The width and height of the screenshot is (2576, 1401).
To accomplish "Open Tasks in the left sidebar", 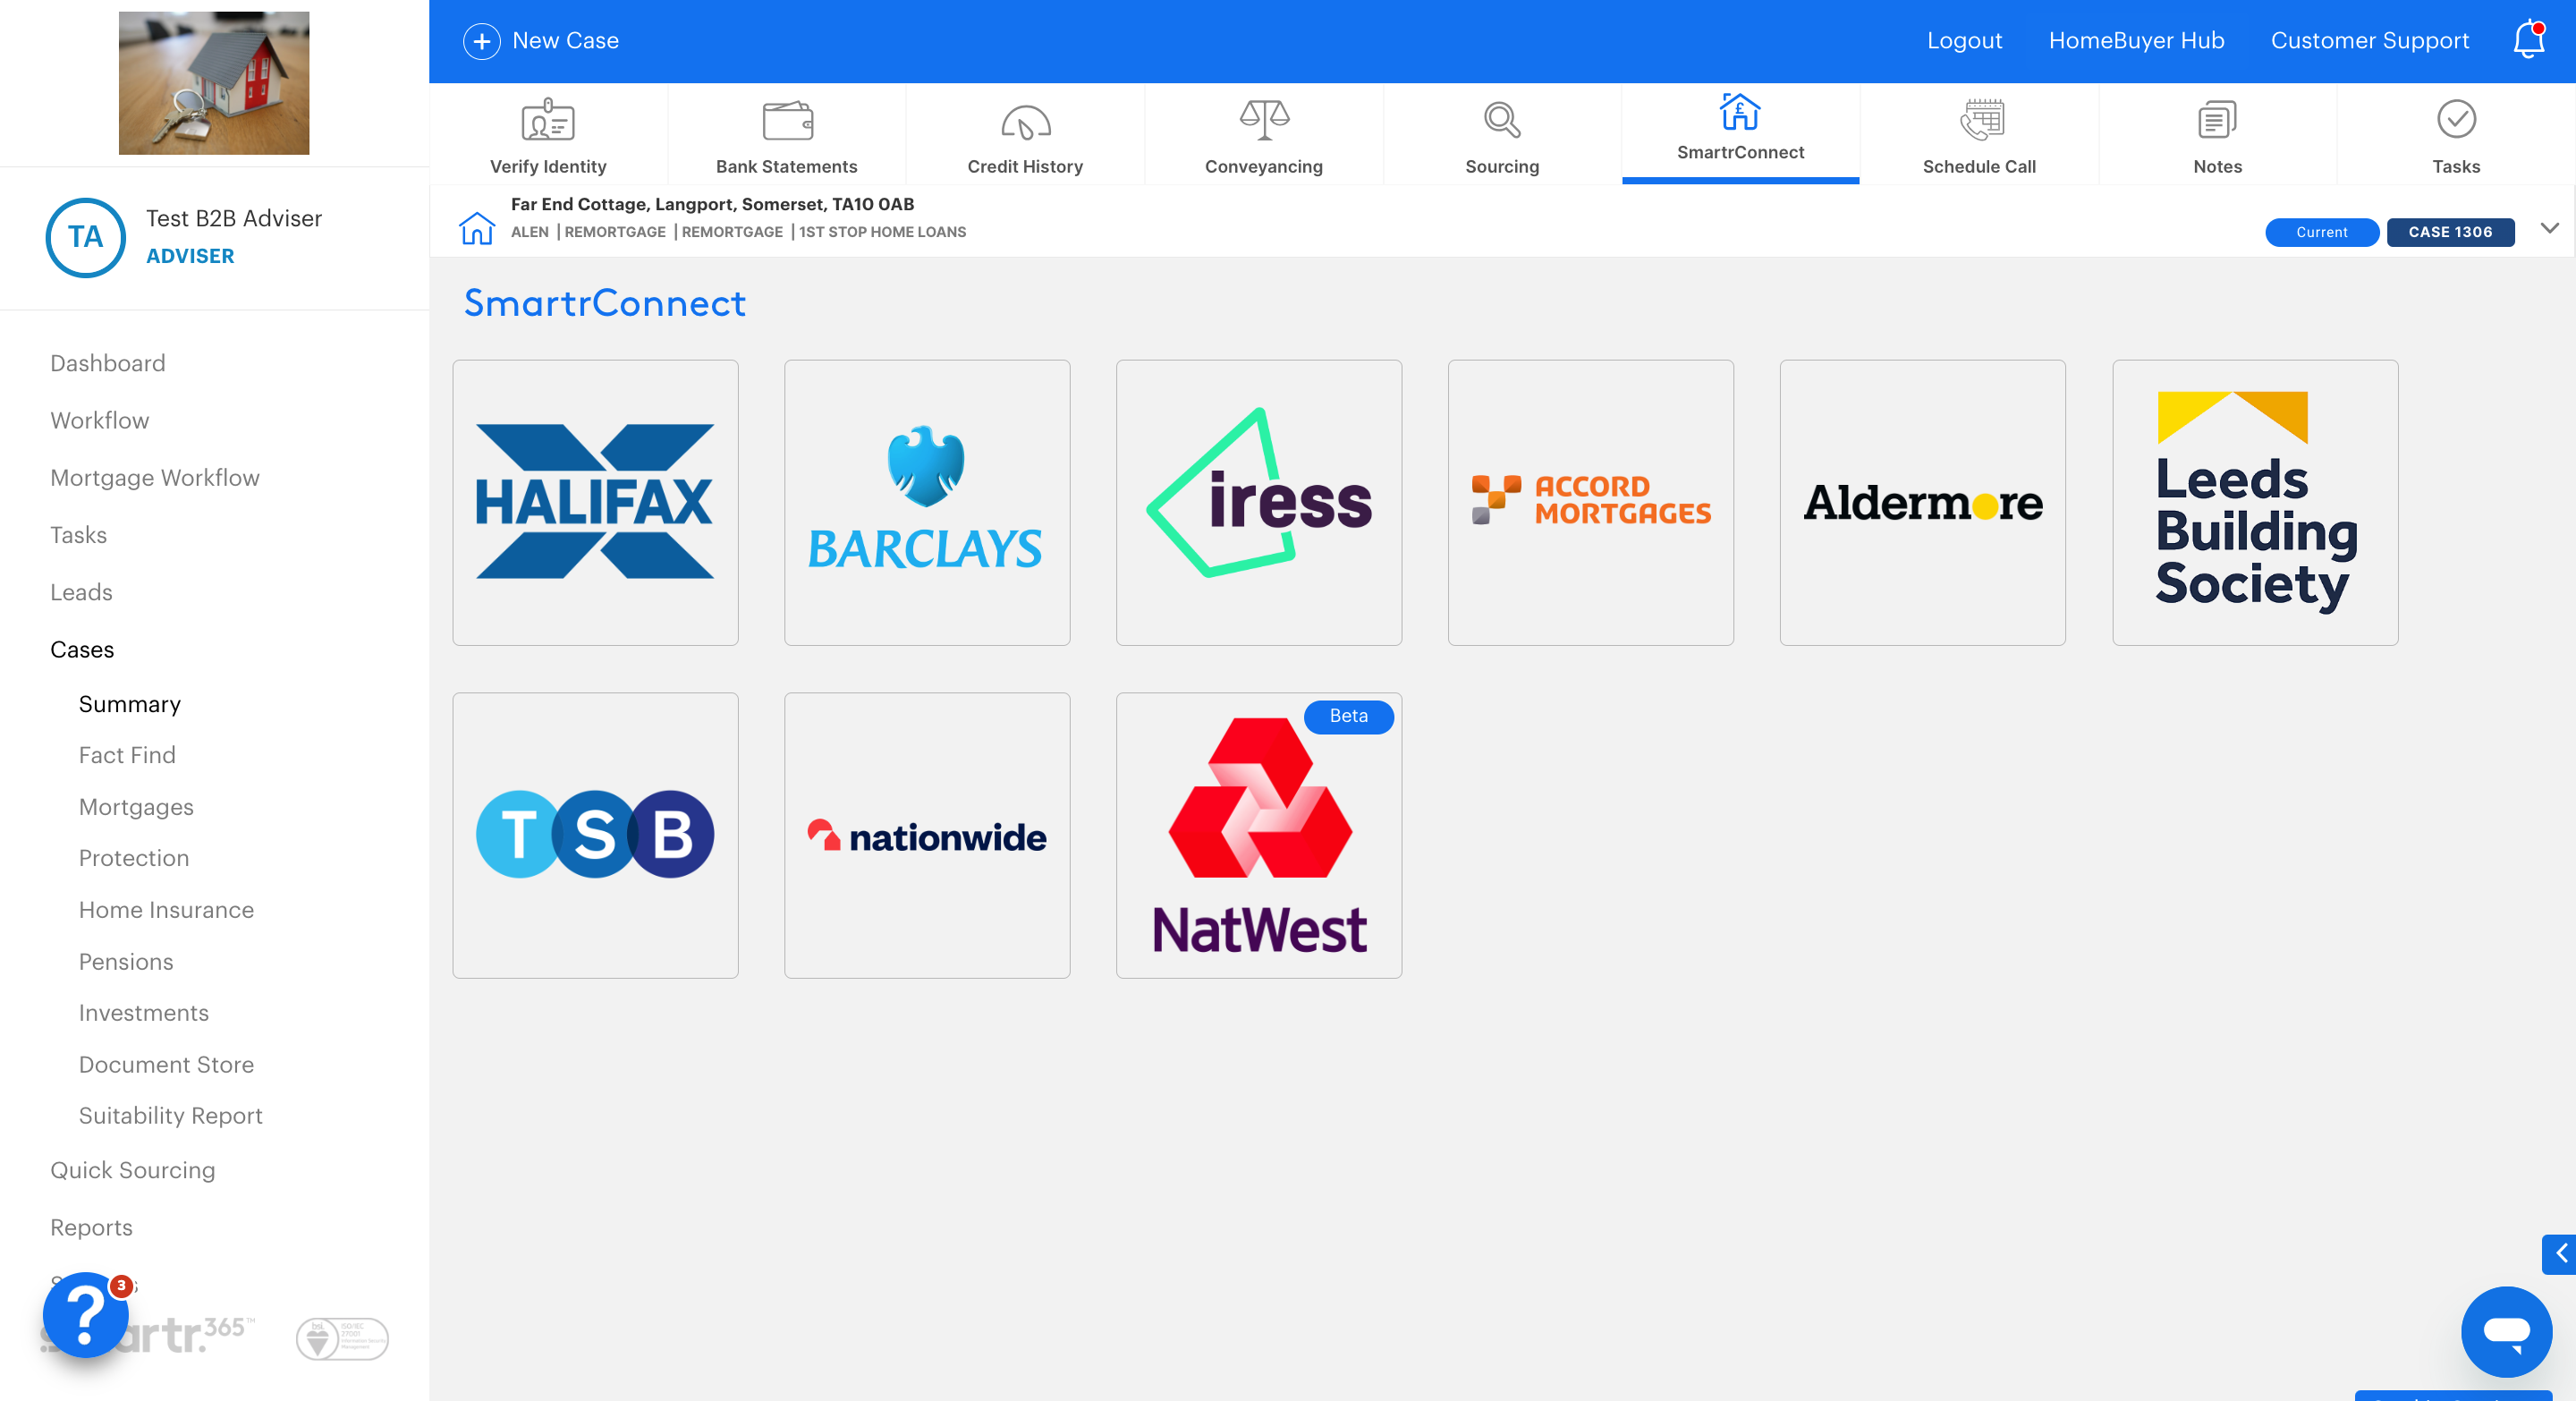I will (x=78, y=535).
